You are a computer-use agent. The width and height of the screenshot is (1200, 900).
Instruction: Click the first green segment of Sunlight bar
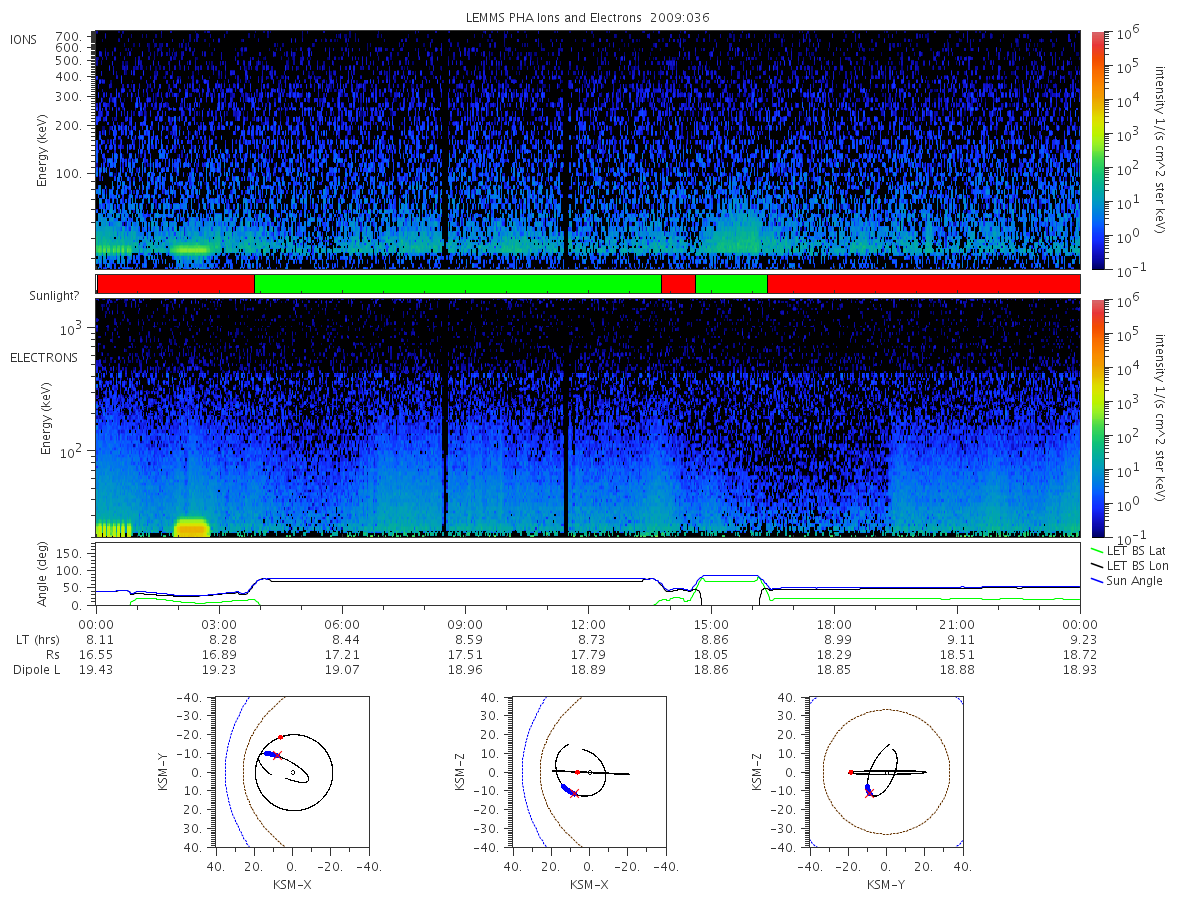[458, 284]
